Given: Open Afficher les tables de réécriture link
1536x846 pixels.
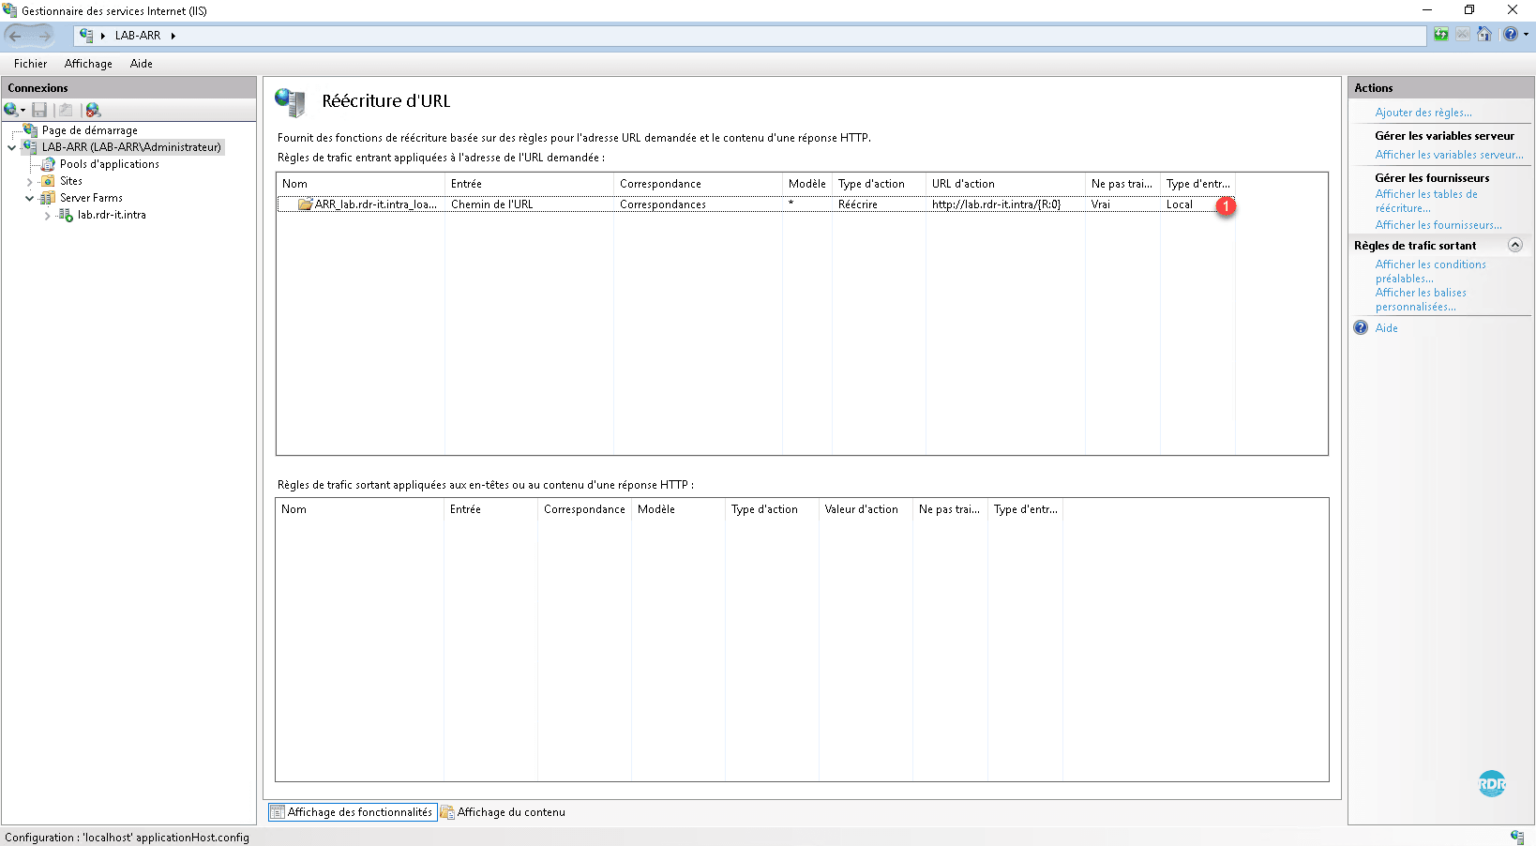Looking at the screenshot, I should pos(1426,201).
